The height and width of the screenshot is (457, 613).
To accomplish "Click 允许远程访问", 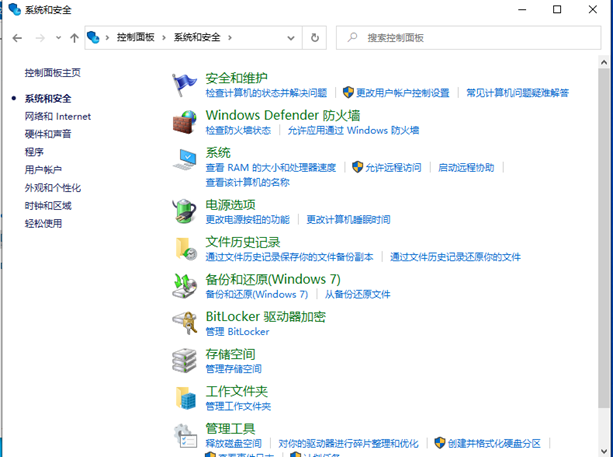I will [393, 168].
